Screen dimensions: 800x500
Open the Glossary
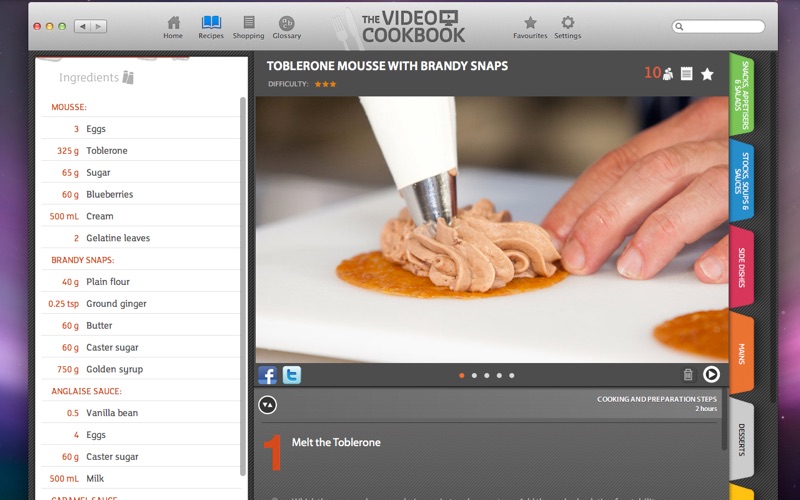pyautogui.click(x=287, y=28)
